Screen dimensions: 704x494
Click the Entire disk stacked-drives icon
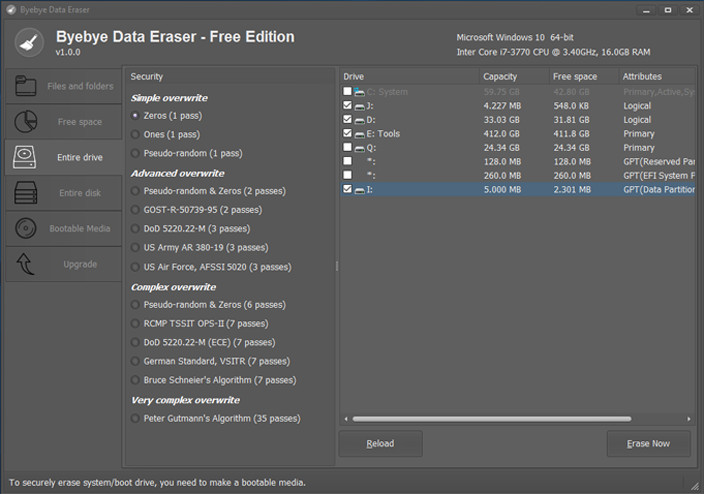tap(26, 193)
